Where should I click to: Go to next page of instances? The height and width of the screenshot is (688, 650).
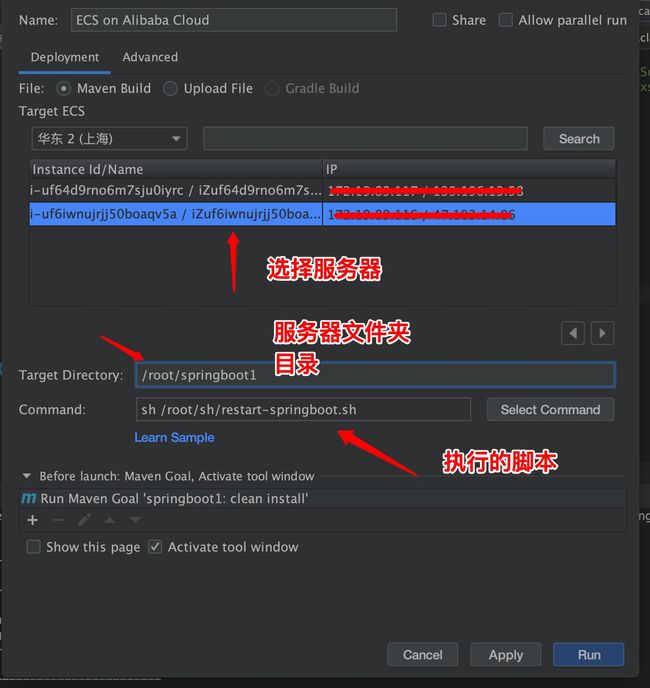(x=603, y=333)
